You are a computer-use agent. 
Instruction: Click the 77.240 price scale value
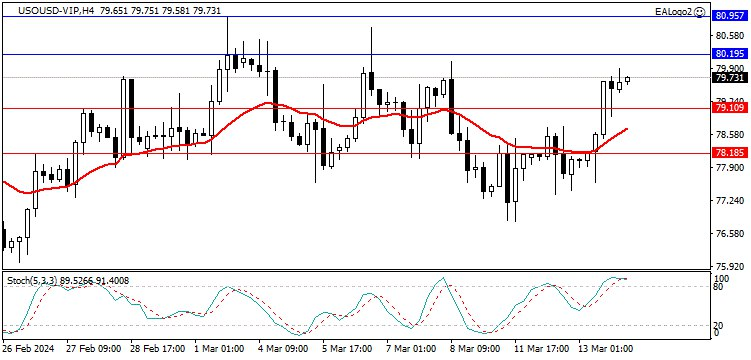[x=729, y=201]
